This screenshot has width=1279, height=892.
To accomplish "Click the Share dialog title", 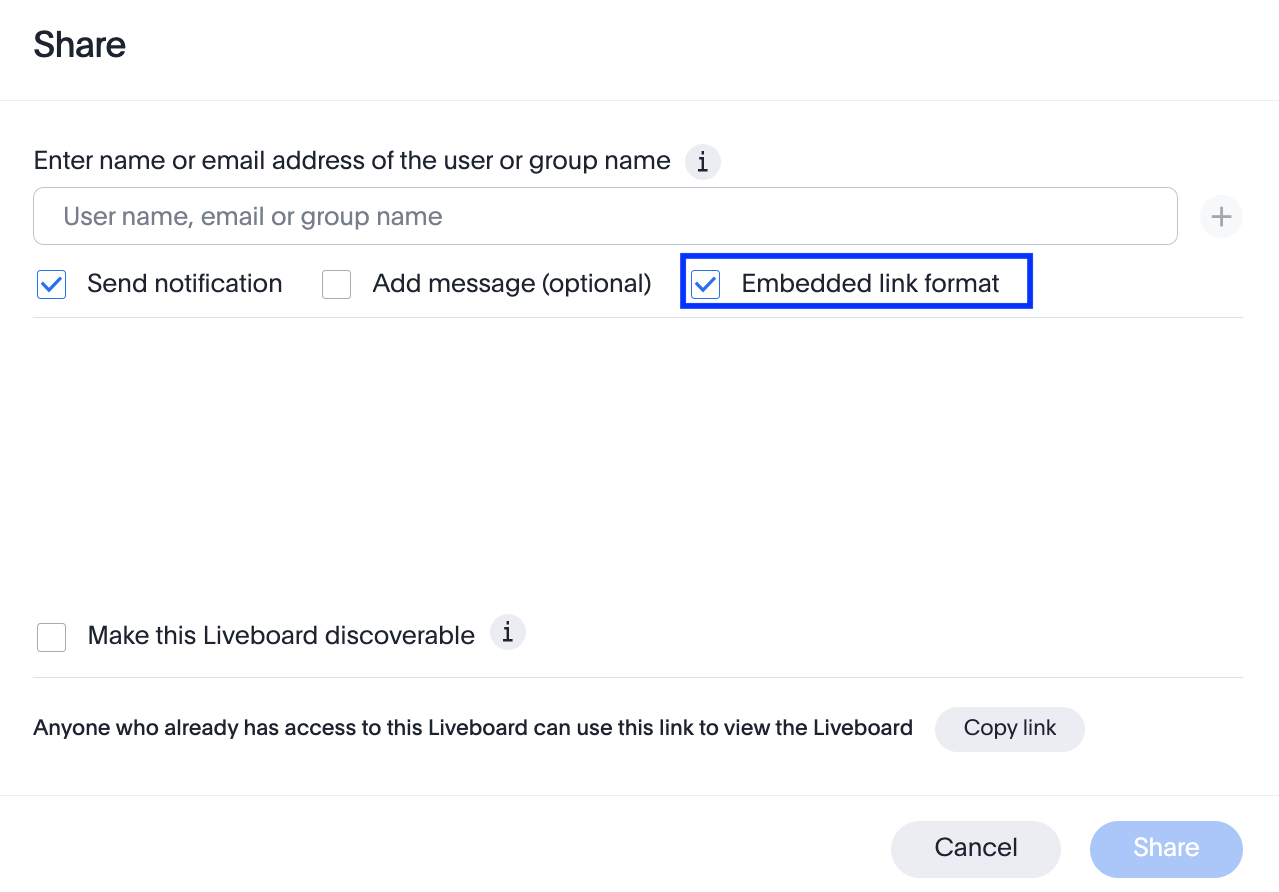I will (x=79, y=44).
